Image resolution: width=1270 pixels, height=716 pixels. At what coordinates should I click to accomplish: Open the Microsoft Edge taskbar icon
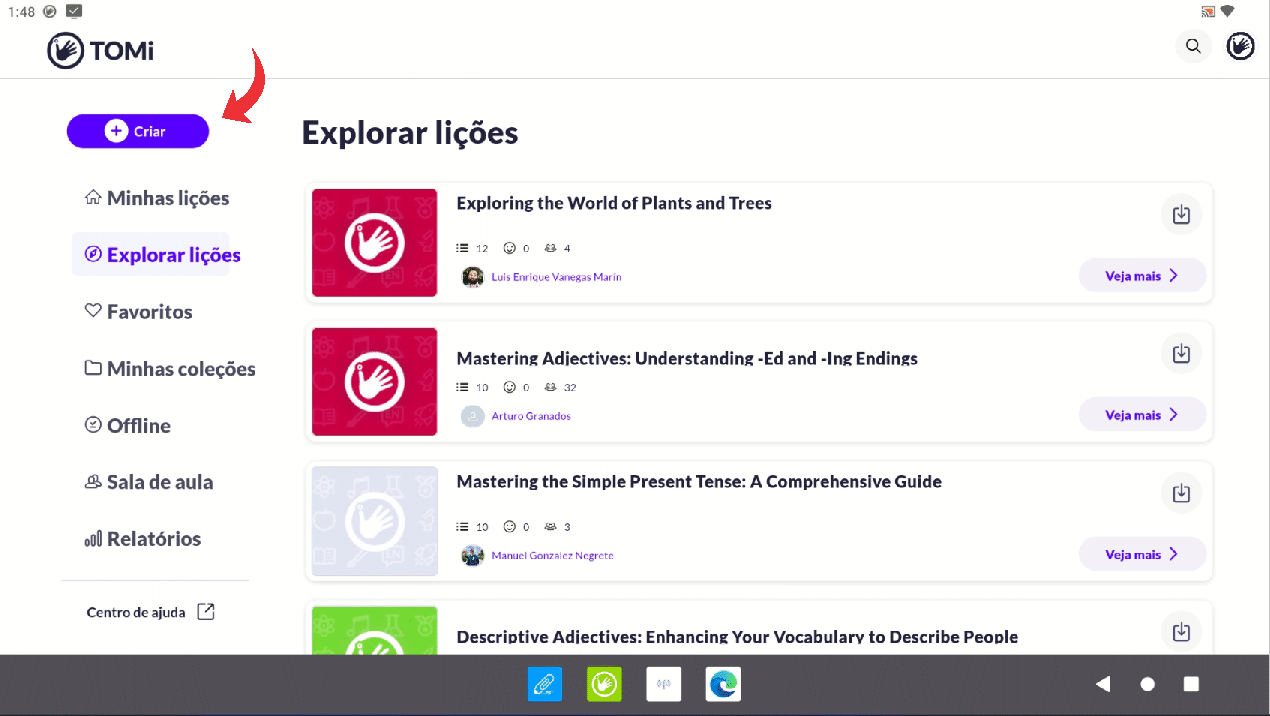pyautogui.click(x=722, y=684)
